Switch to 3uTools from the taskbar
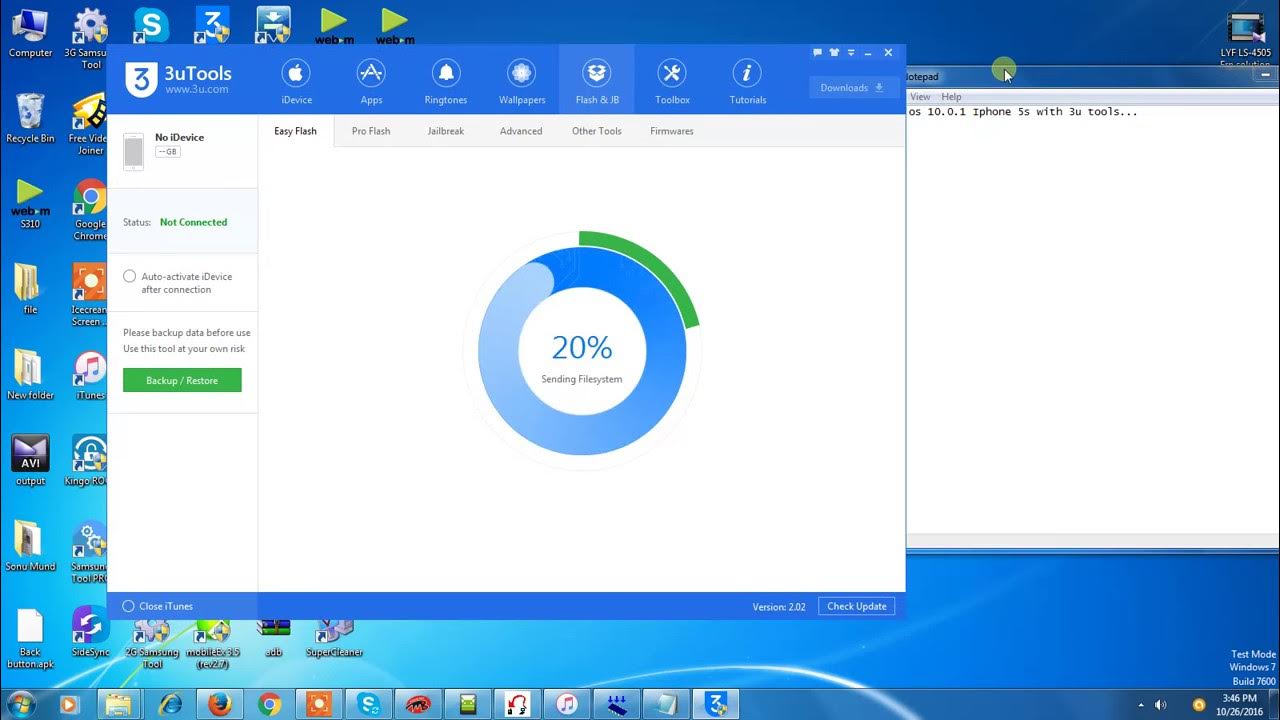This screenshot has width=1280, height=720. [x=716, y=705]
